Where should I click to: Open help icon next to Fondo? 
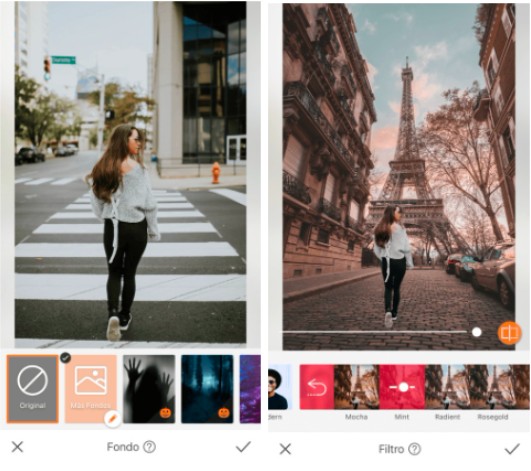149,447
